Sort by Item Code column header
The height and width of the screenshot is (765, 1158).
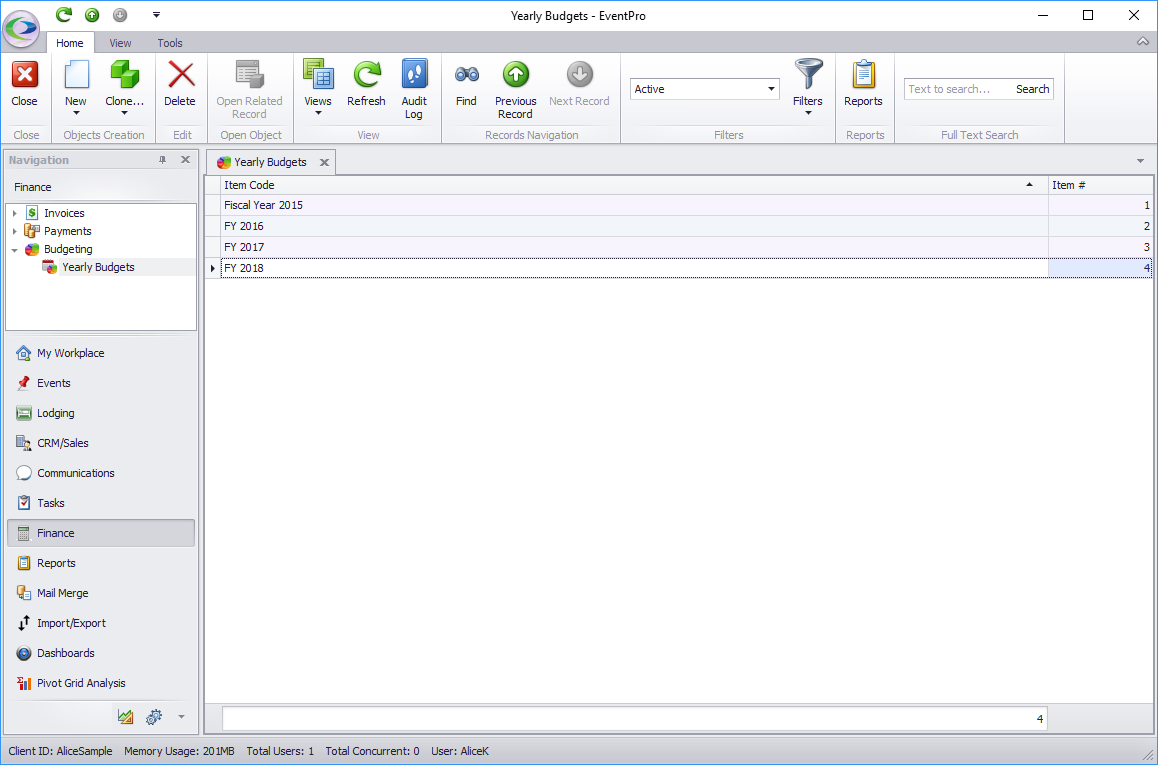coord(634,185)
